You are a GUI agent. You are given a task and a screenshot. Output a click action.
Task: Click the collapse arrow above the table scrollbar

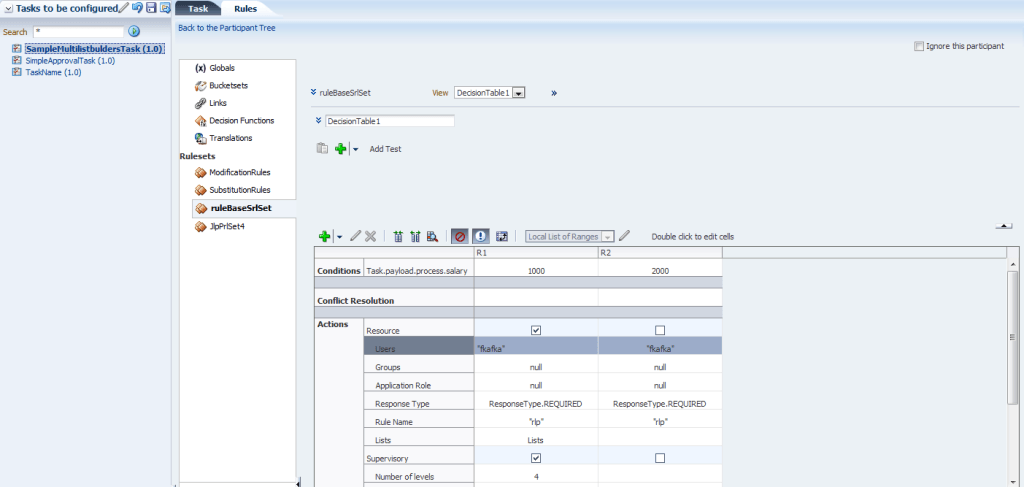(1003, 226)
